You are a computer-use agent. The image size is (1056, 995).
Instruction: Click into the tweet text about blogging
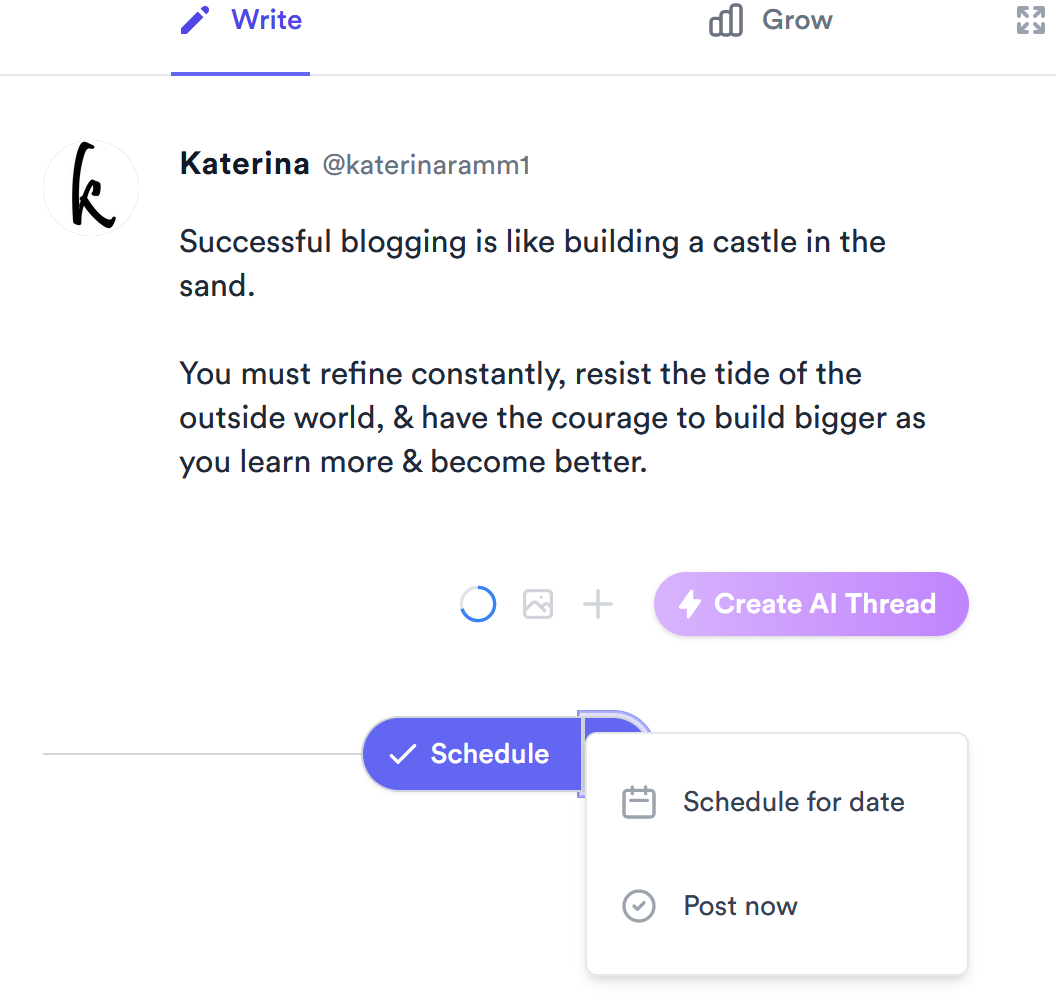click(x=552, y=352)
